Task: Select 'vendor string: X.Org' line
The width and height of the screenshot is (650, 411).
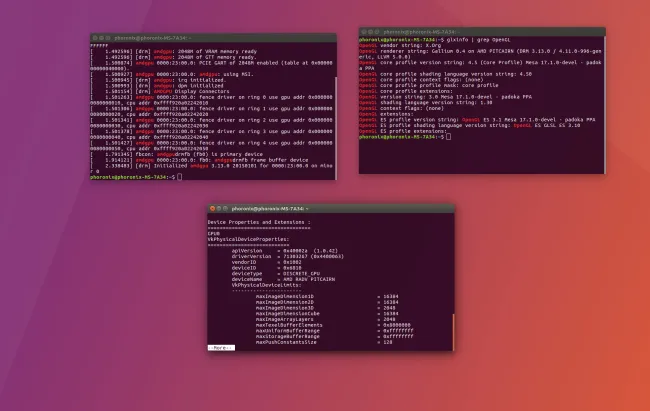Action: click(x=400, y=46)
